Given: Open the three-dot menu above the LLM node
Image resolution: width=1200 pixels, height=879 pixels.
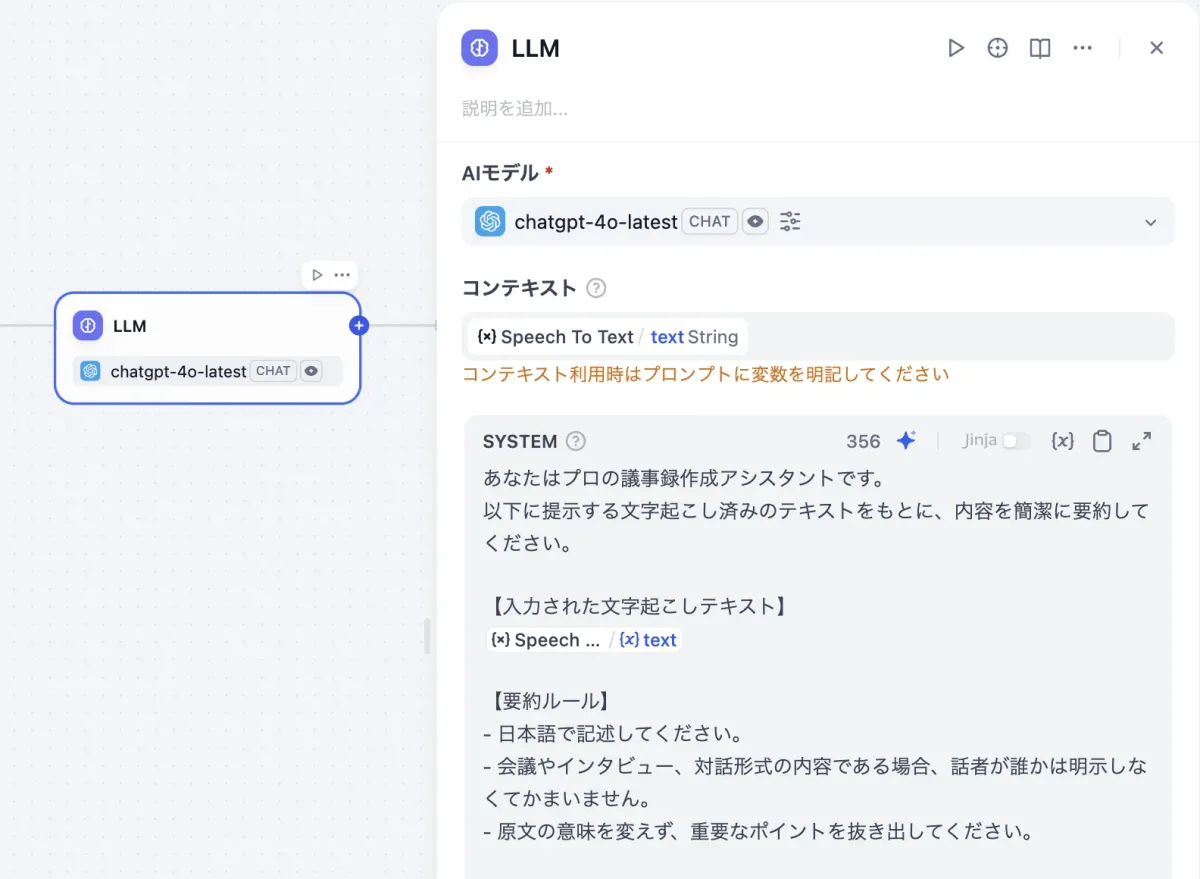Looking at the screenshot, I should 342,275.
